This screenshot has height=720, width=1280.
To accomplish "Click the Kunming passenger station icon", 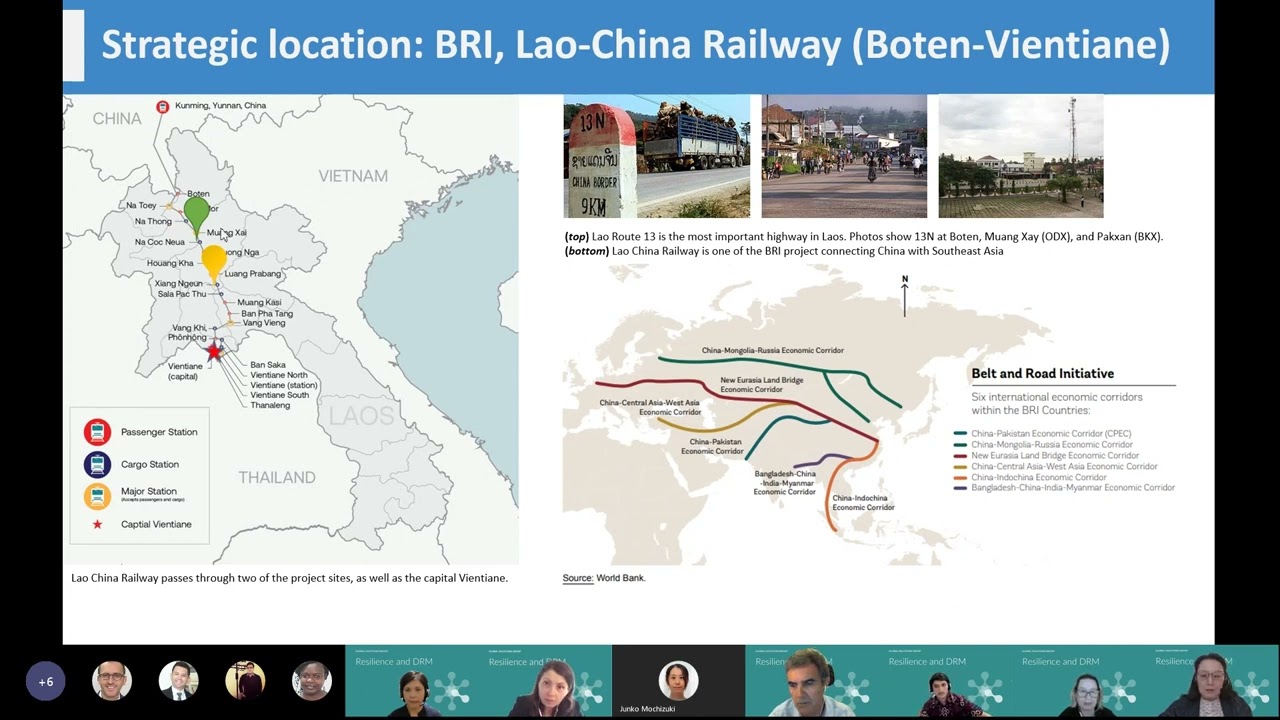I will (163, 106).
